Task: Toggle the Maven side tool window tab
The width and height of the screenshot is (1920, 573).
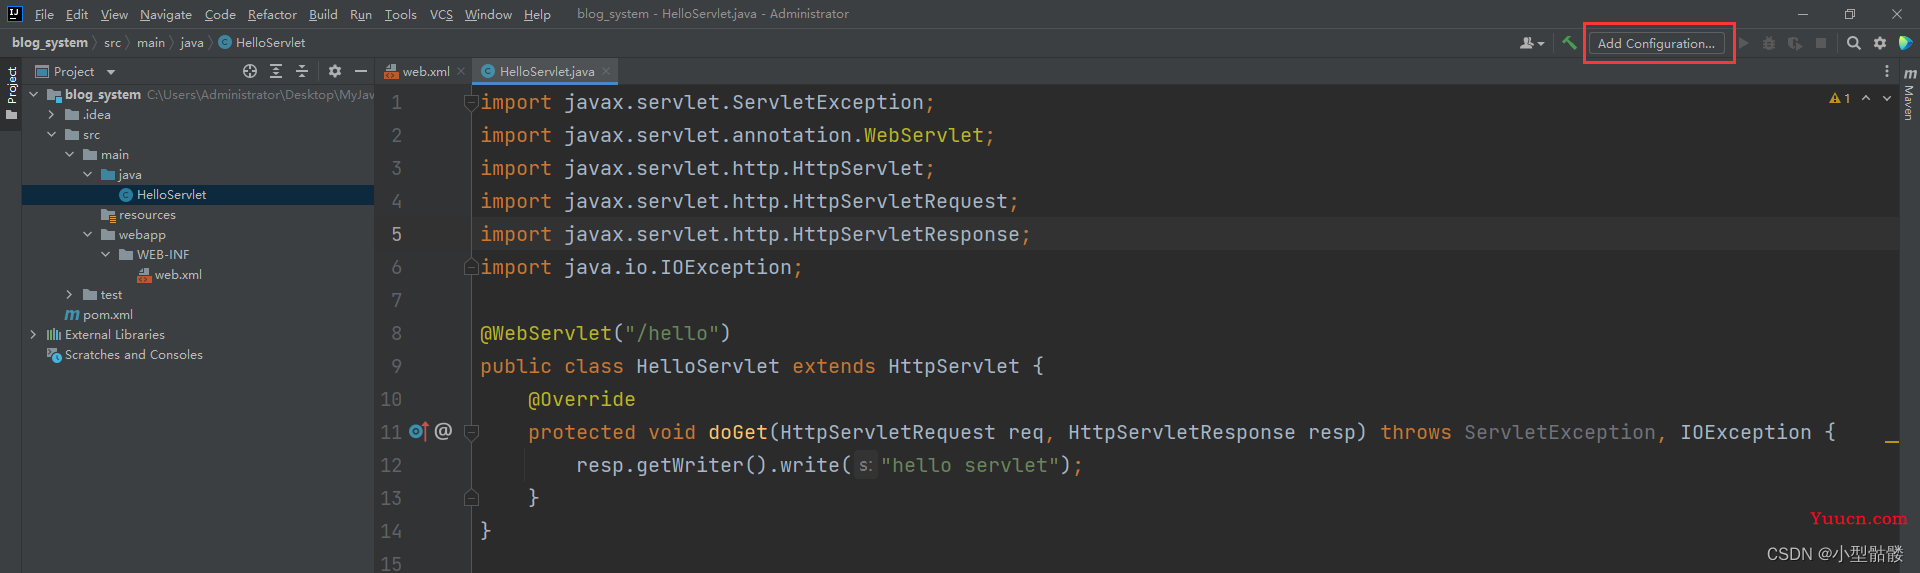Action: (x=1909, y=95)
